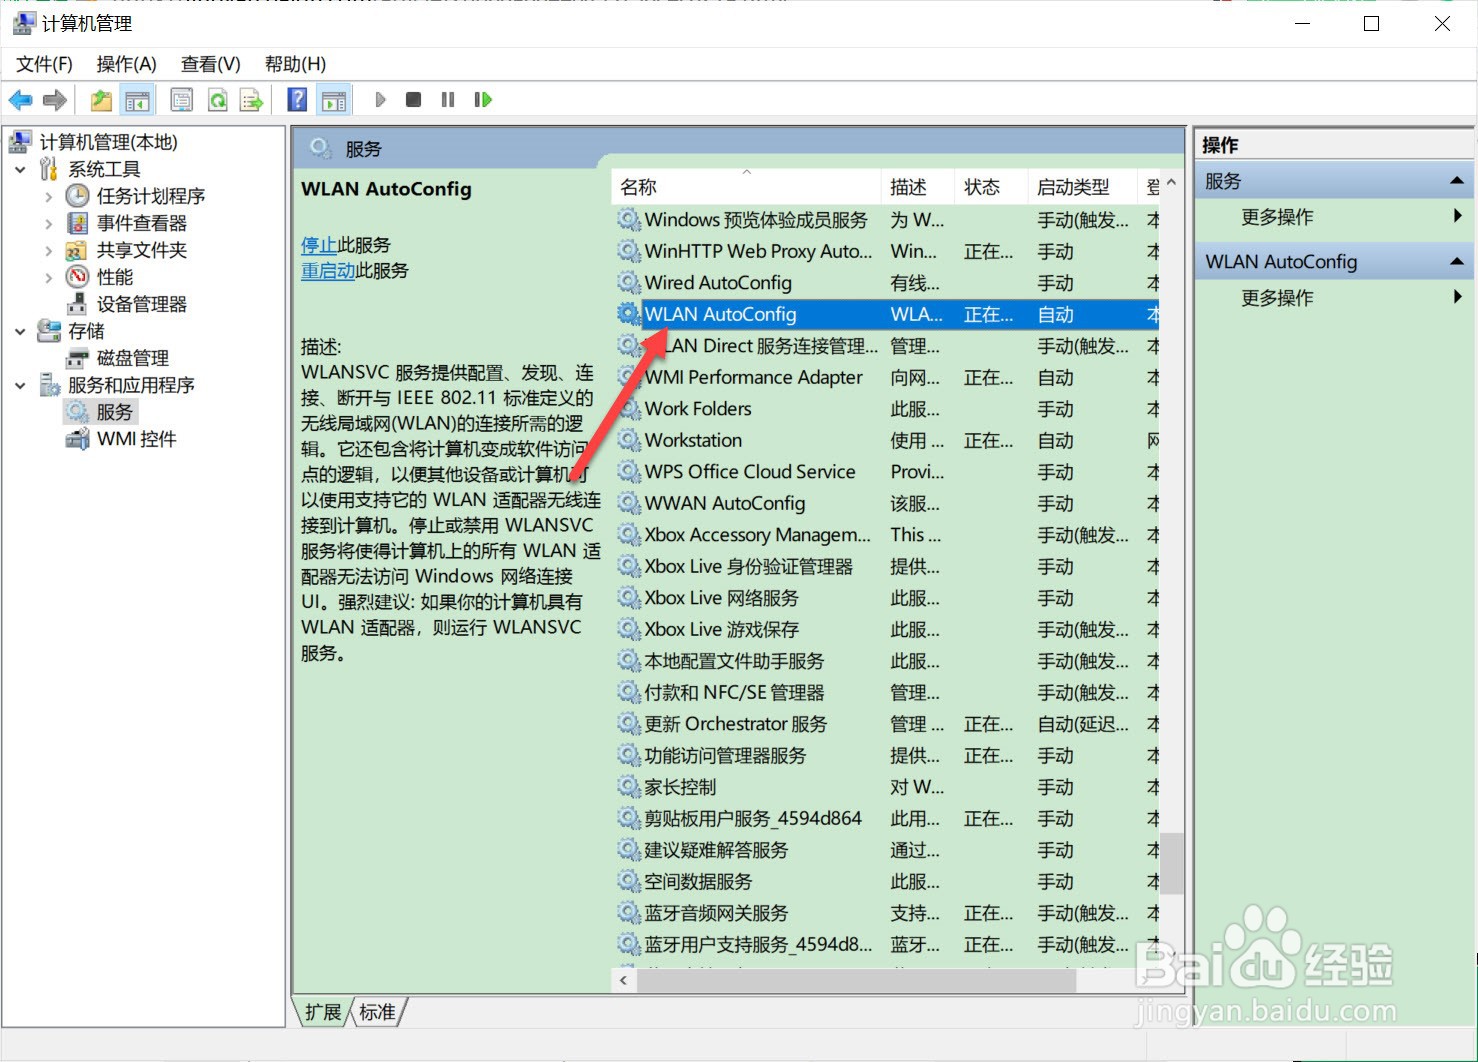
Task: Select the Wired AutoConfig service
Action: click(885, 283)
